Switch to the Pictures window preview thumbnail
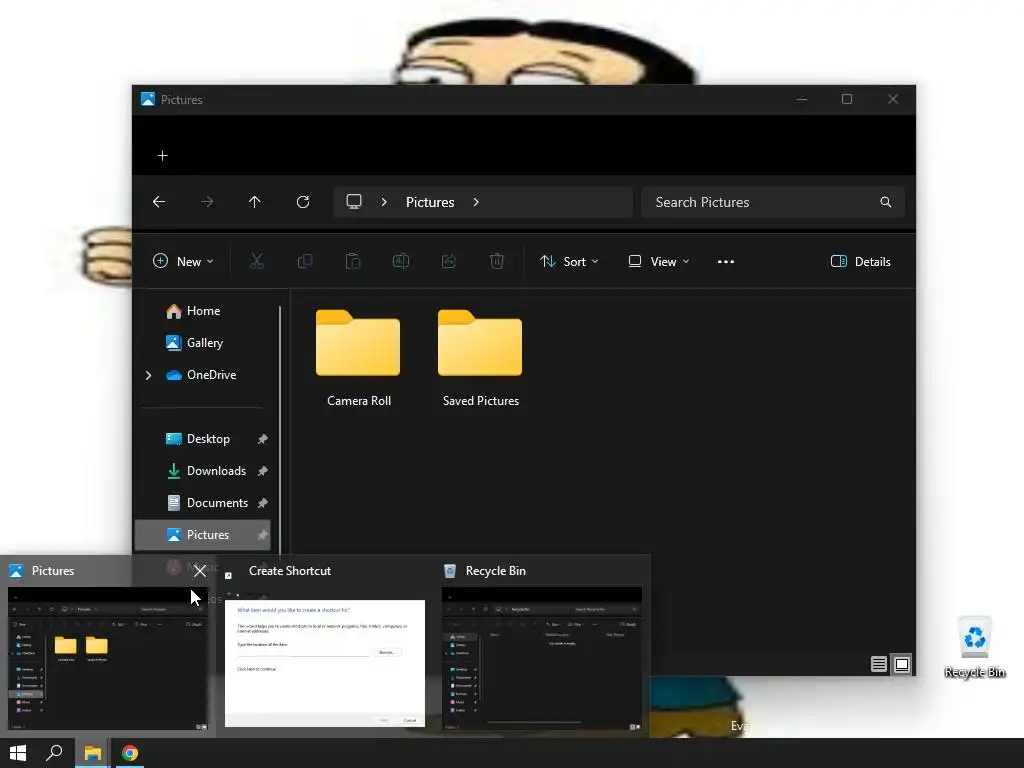This screenshot has width=1024, height=768. (x=108, y=658)
